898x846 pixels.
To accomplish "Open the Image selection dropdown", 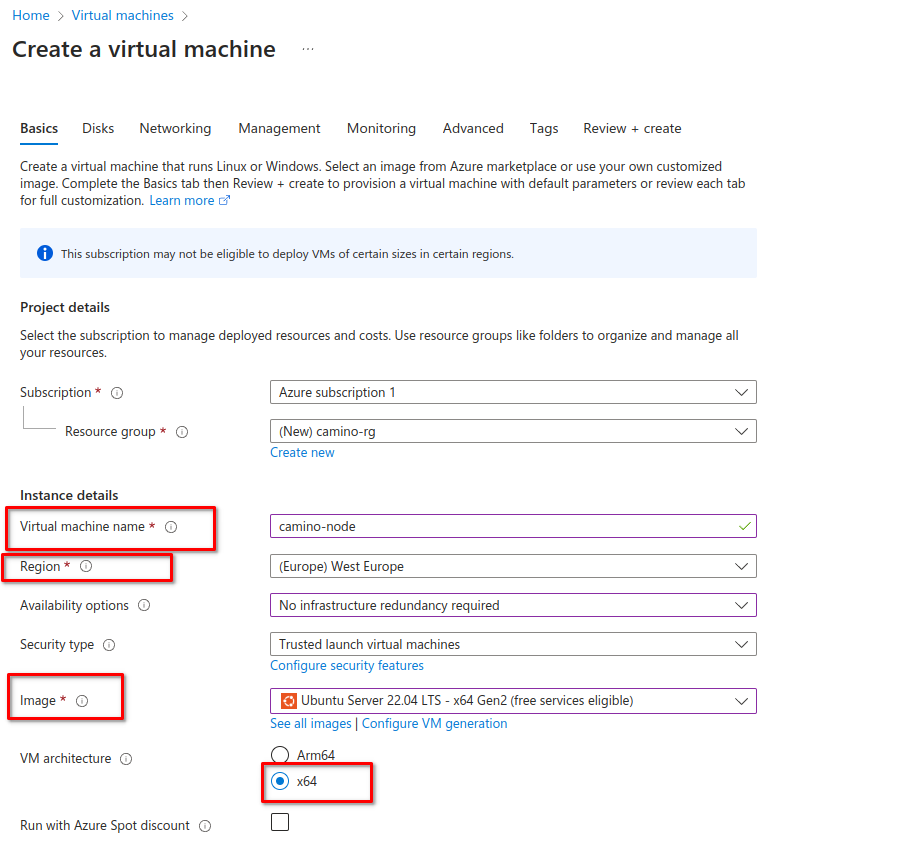I will coord(513,701).
